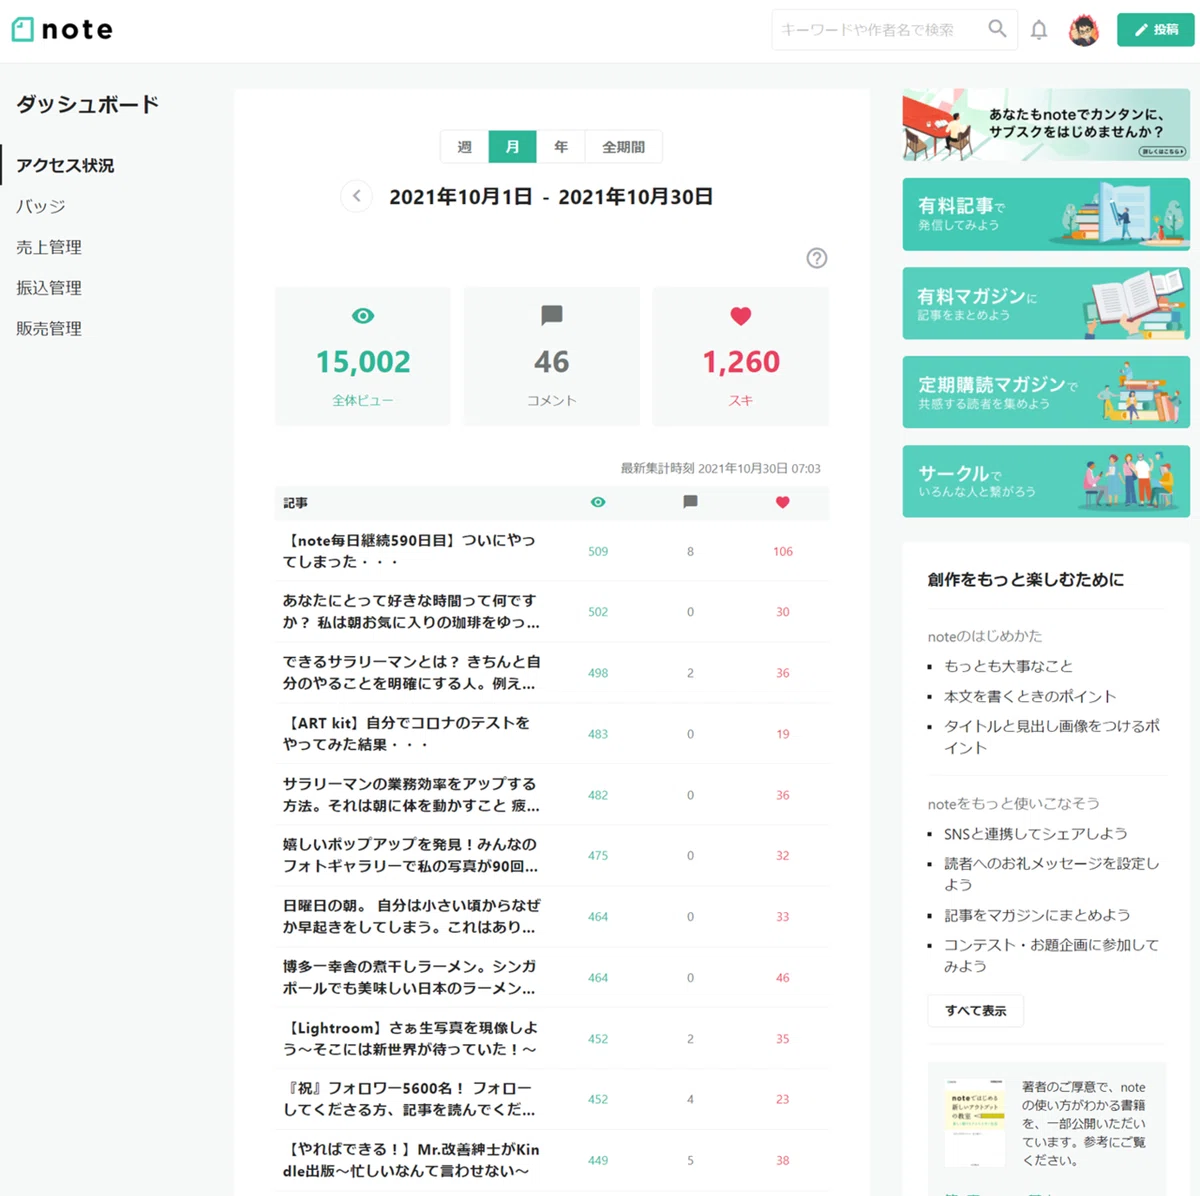This screenshot has width=1200, height=1196.
Task: Open article 【ART kit】自分でコロナのテスト
Action: click(x=407, y=733)
